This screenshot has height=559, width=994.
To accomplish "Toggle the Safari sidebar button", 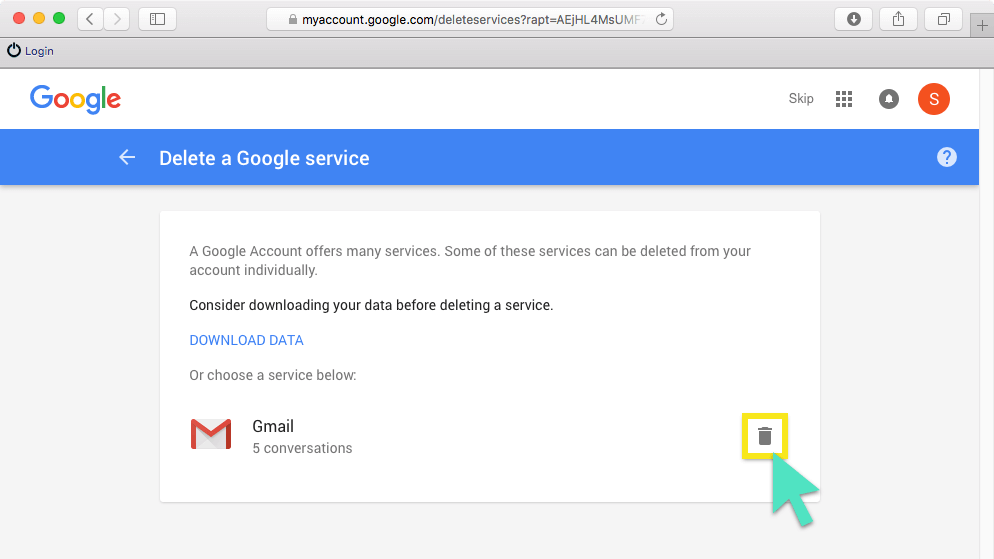I will [157, 19].
